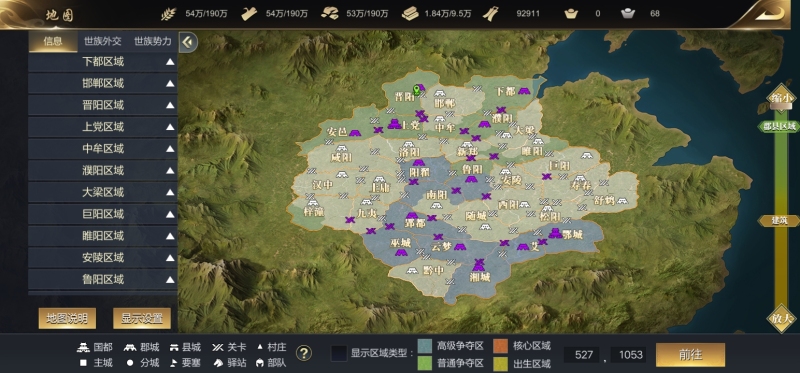Switch to the 世族势力 tab

tap(153, 41)
